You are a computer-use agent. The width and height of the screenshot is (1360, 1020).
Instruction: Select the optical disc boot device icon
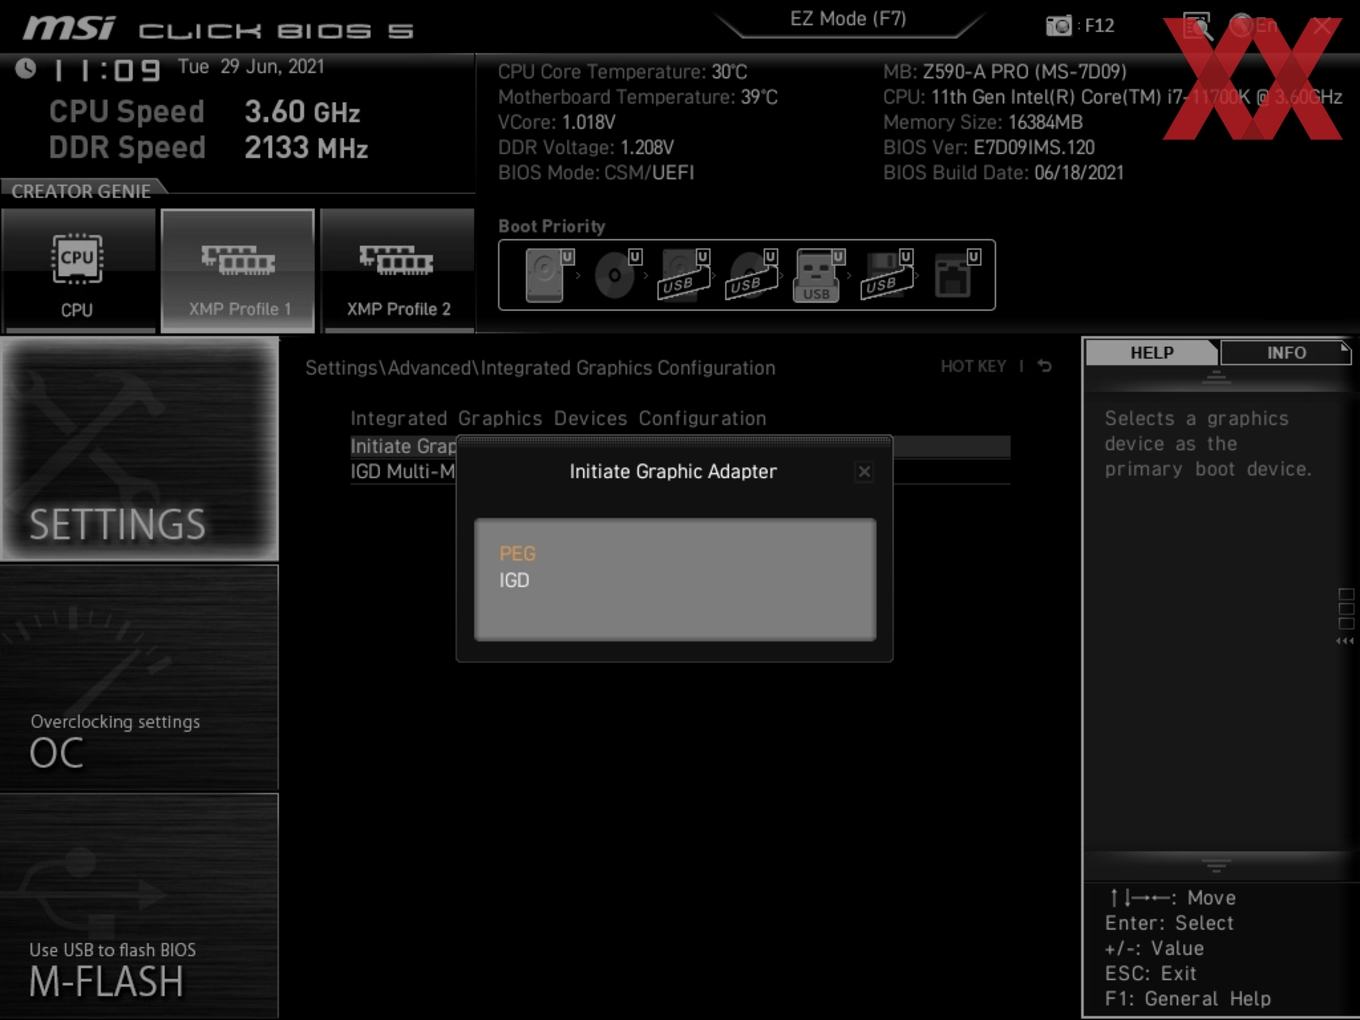coord(616,275)
